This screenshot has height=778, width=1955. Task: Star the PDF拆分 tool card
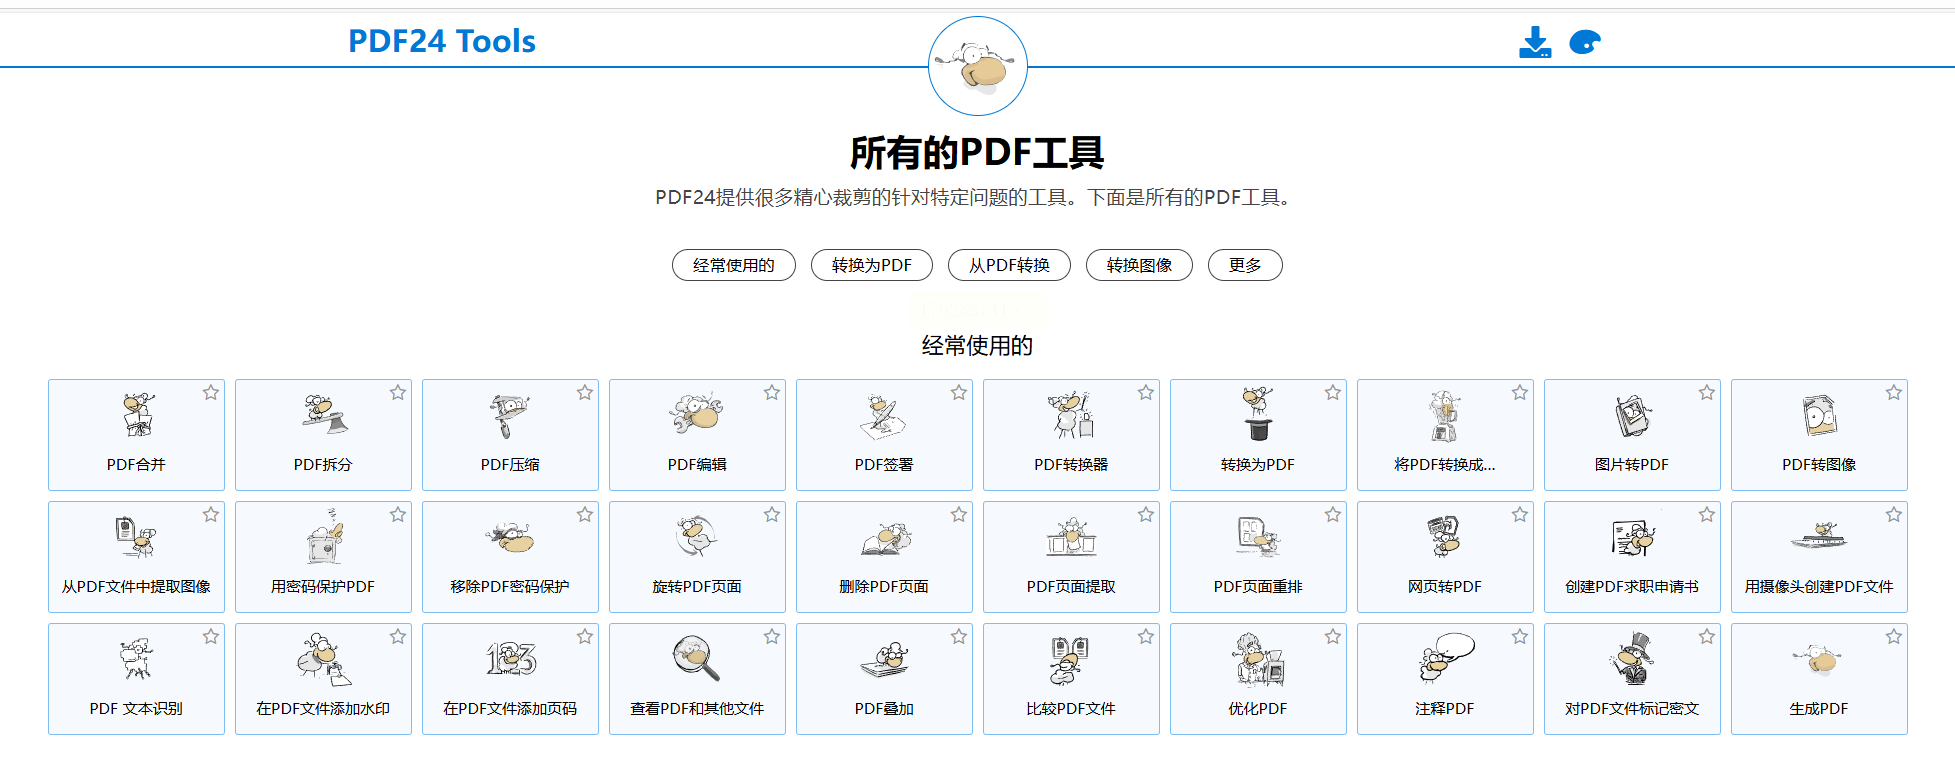398,393
